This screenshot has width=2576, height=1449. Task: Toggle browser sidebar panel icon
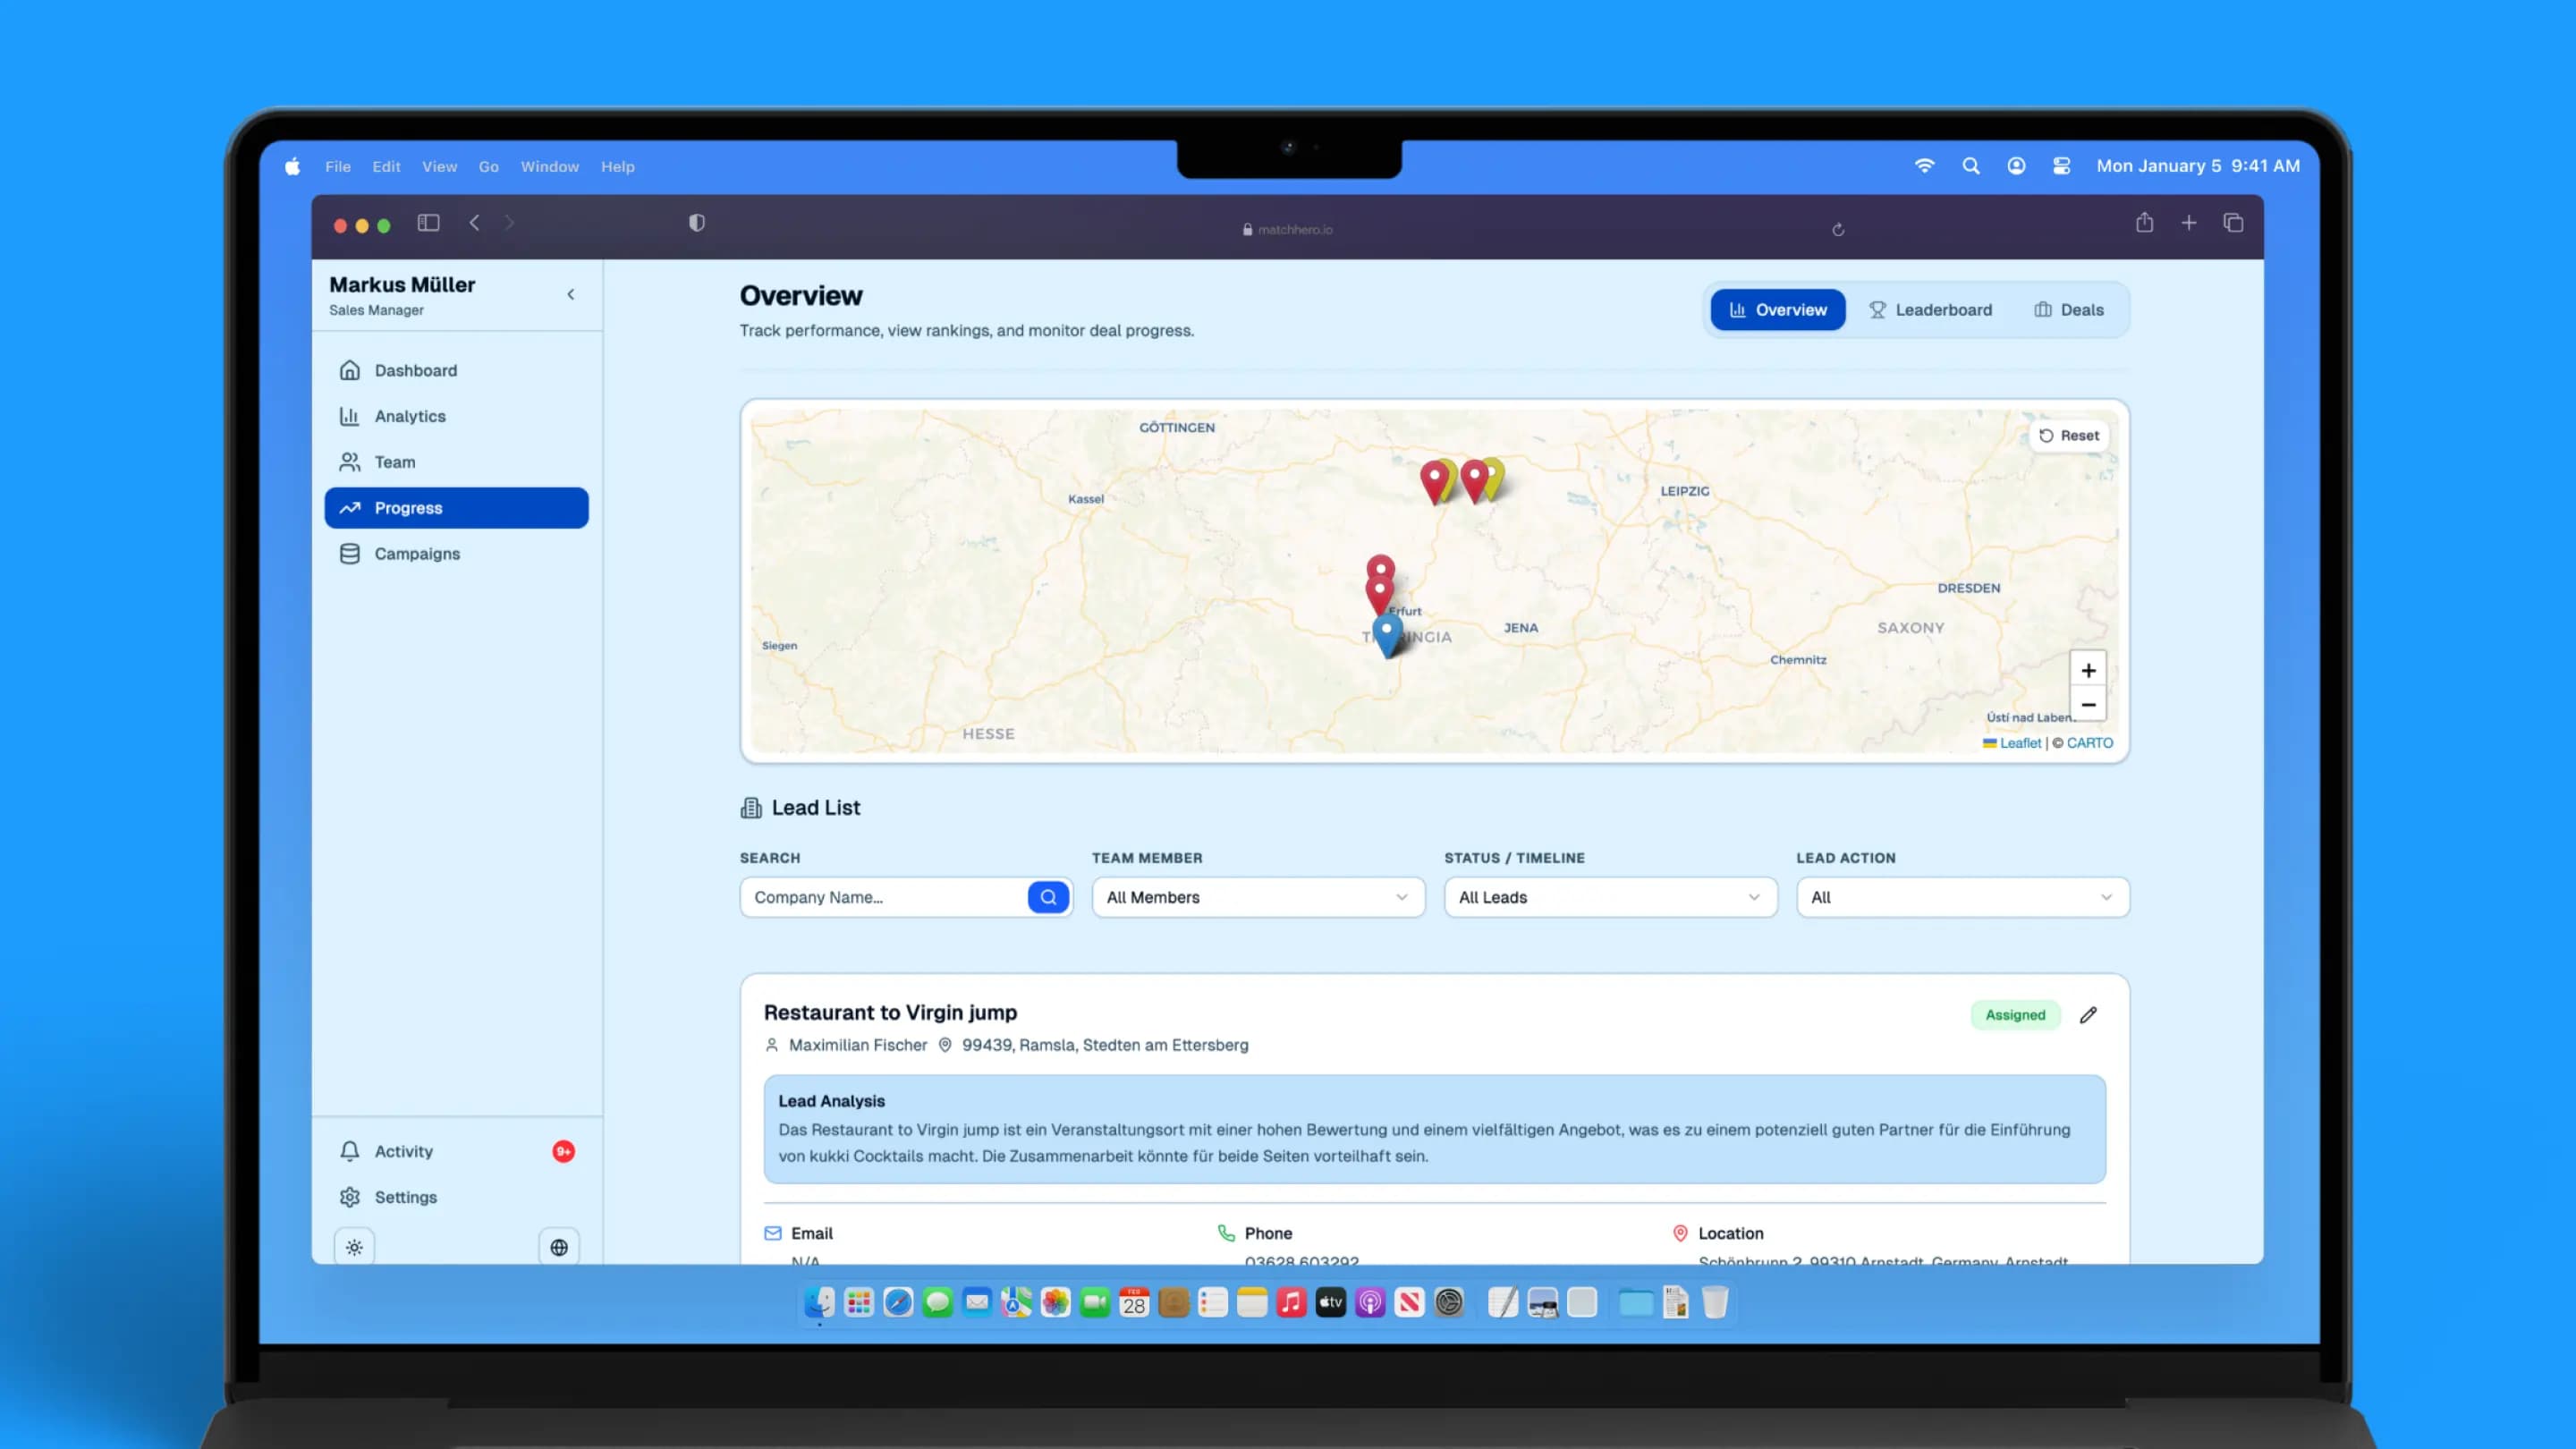click(x=428, y=223)
